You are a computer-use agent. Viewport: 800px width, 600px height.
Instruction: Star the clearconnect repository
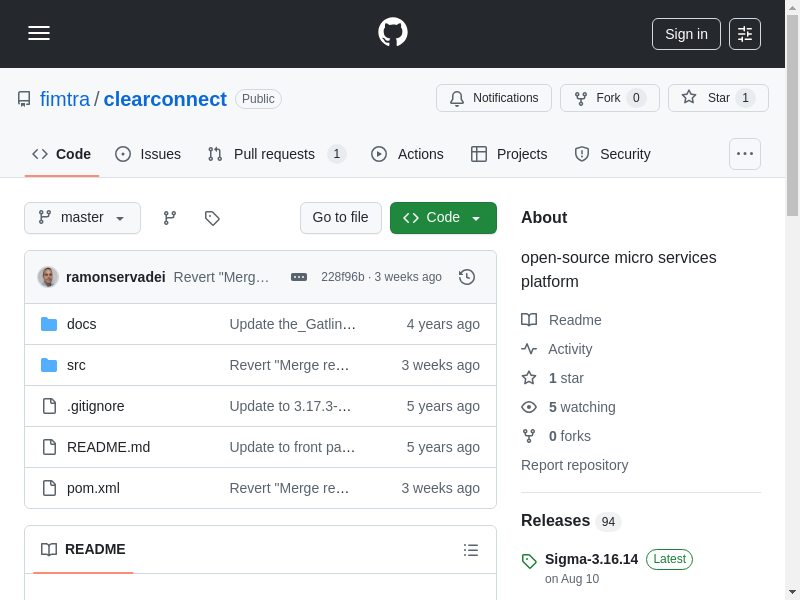click(x=718, y=98)
